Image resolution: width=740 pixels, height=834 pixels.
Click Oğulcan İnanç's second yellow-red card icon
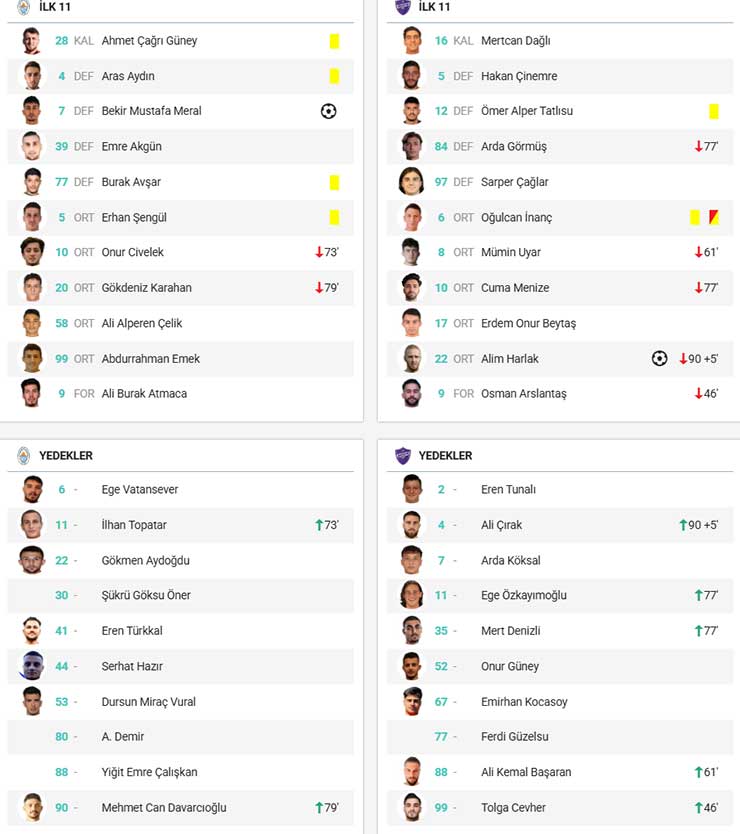coord(713,217)
